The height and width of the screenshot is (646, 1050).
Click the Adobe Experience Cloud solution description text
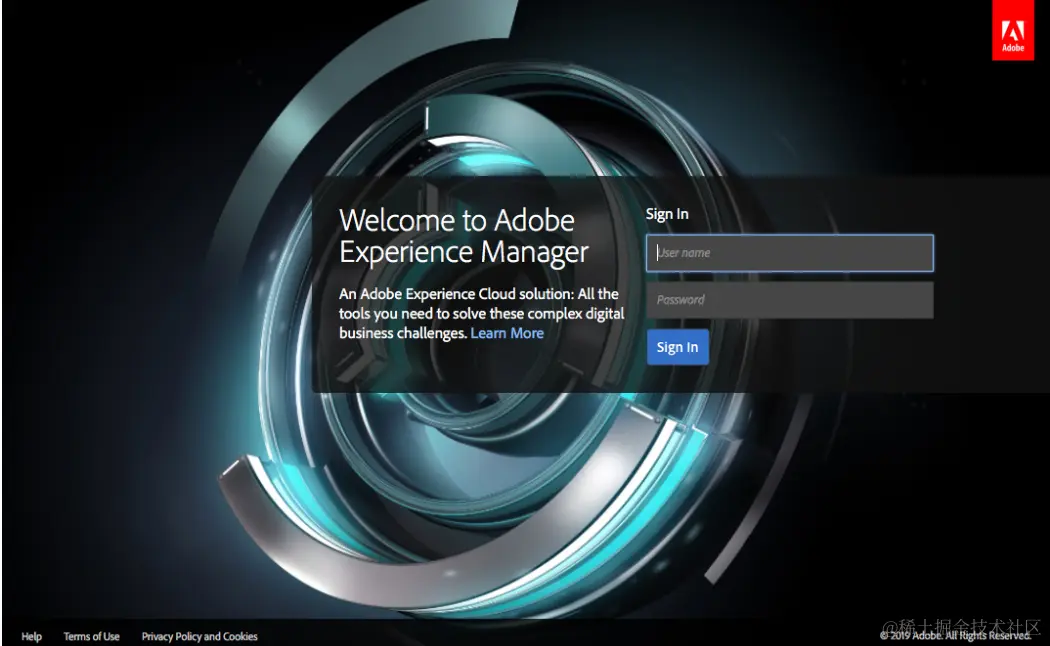click(x=481, y=313)
